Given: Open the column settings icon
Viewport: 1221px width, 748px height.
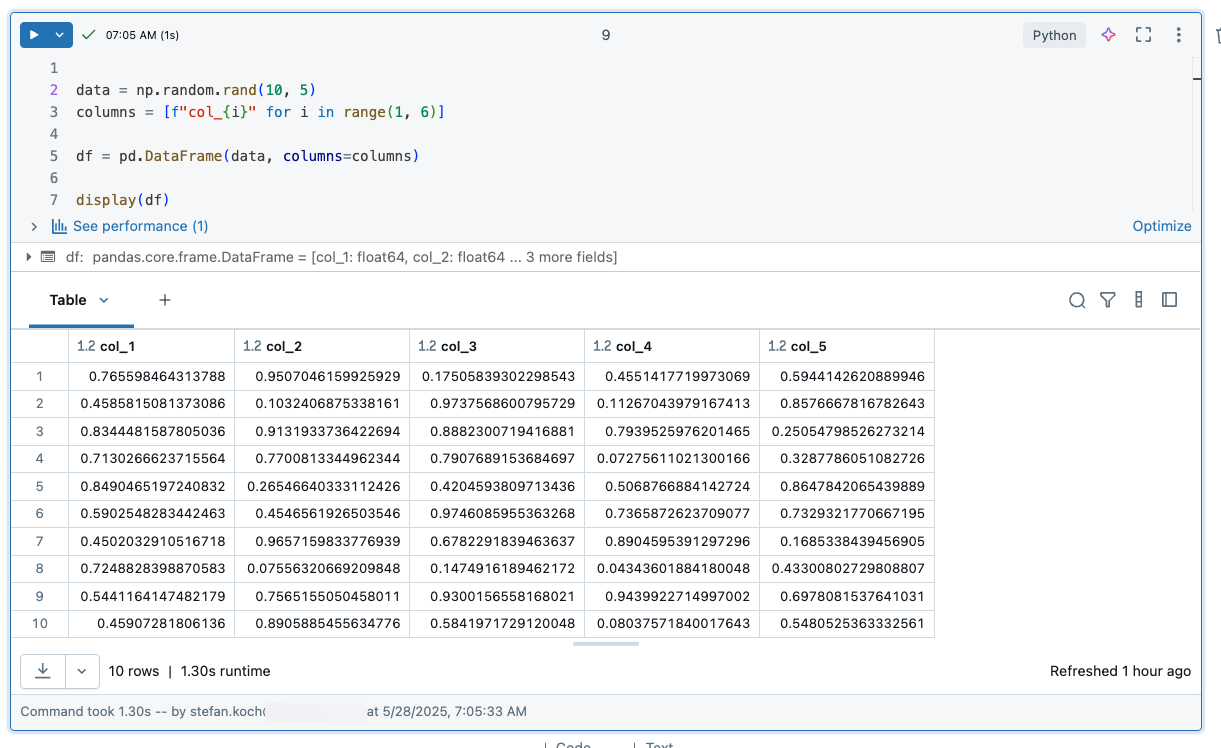Looking at the screenshot, I should (x=1139, y=300).
